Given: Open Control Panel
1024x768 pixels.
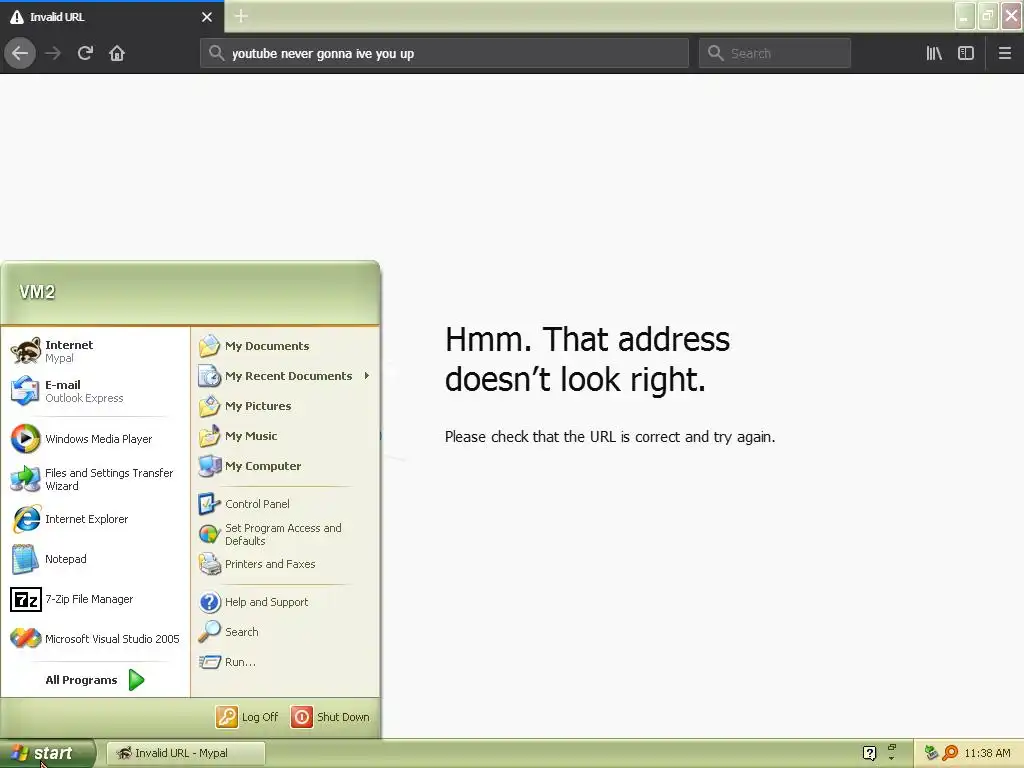Looking at the screenshot, I should coord(285,504).
